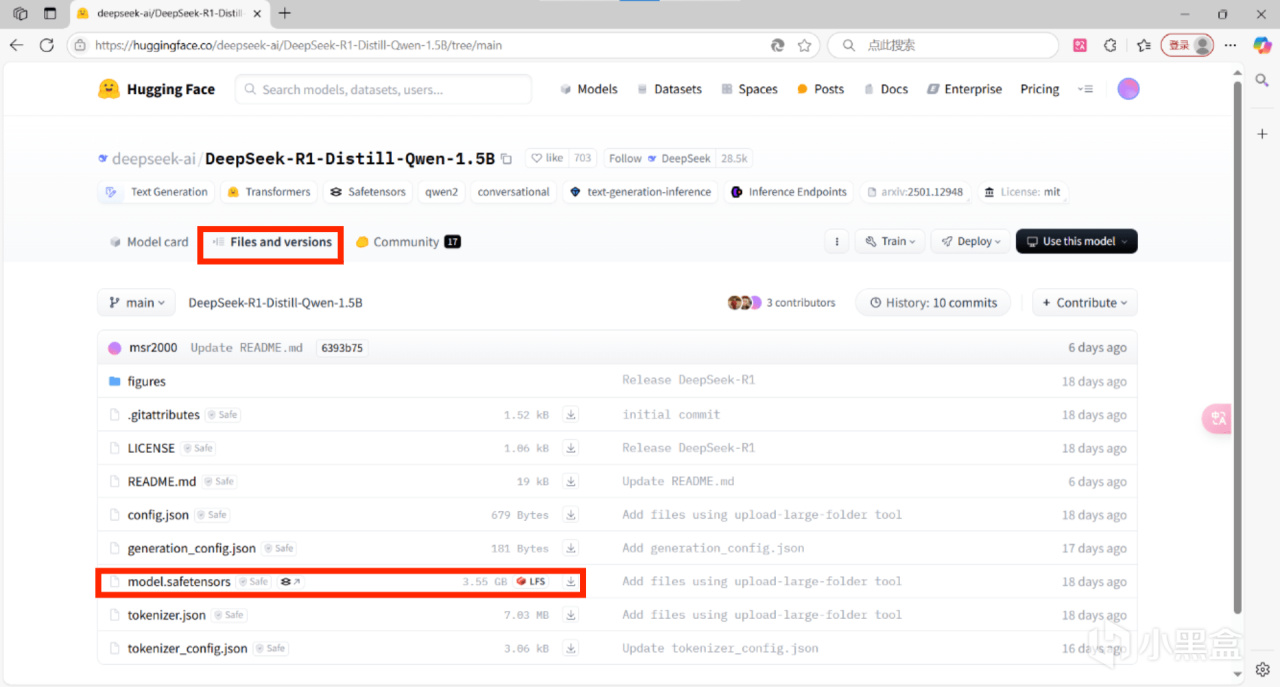The width and height of the screenshot is (1280, 687).
Task: Follow DeepSeek with the Follow button
Action: tap(660, 158)
